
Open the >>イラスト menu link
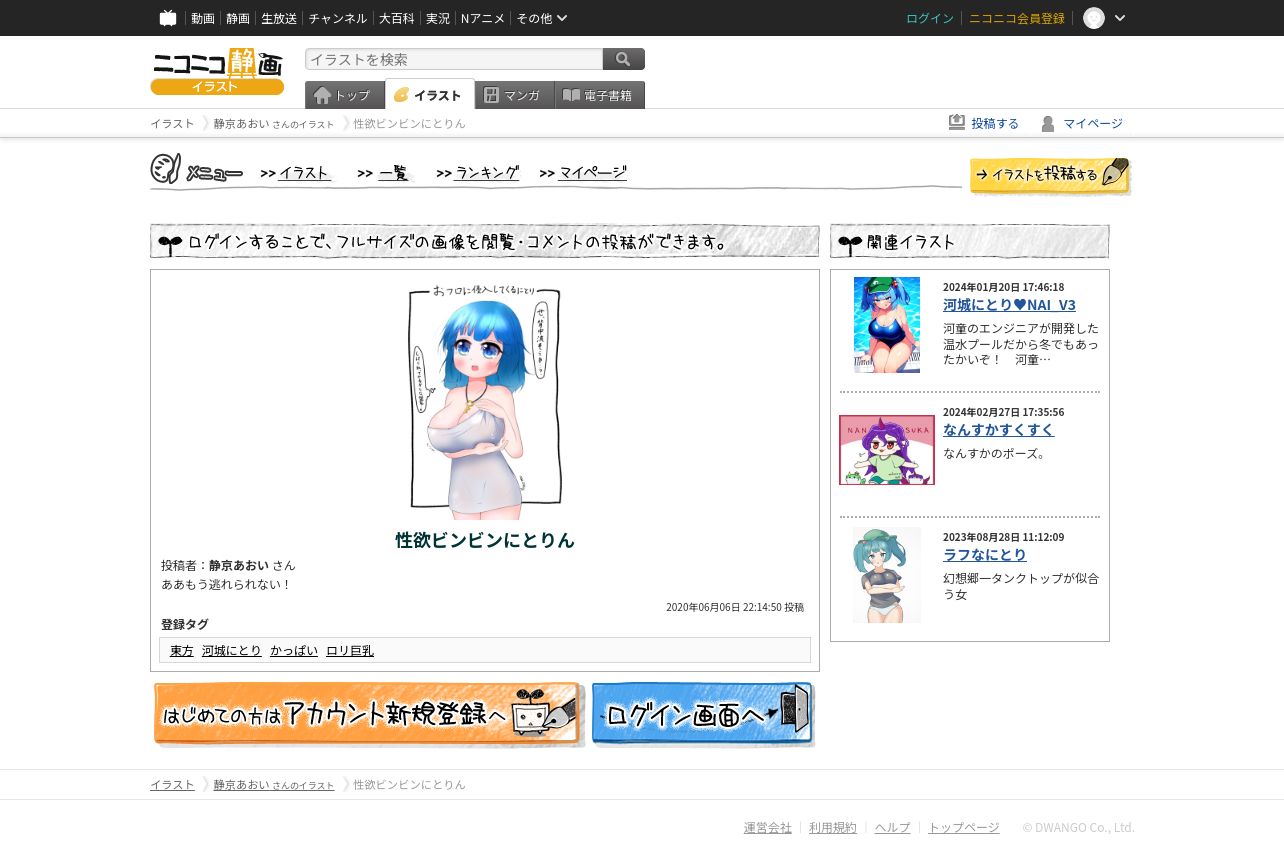point(296,173)
